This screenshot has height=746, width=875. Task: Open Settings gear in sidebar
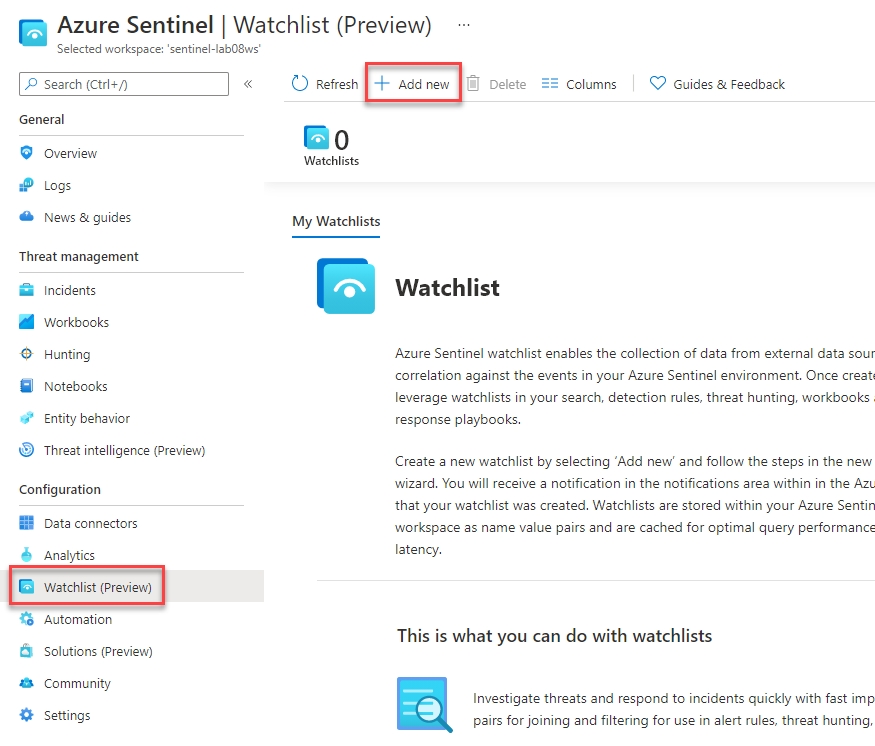[x=27, y=715]
